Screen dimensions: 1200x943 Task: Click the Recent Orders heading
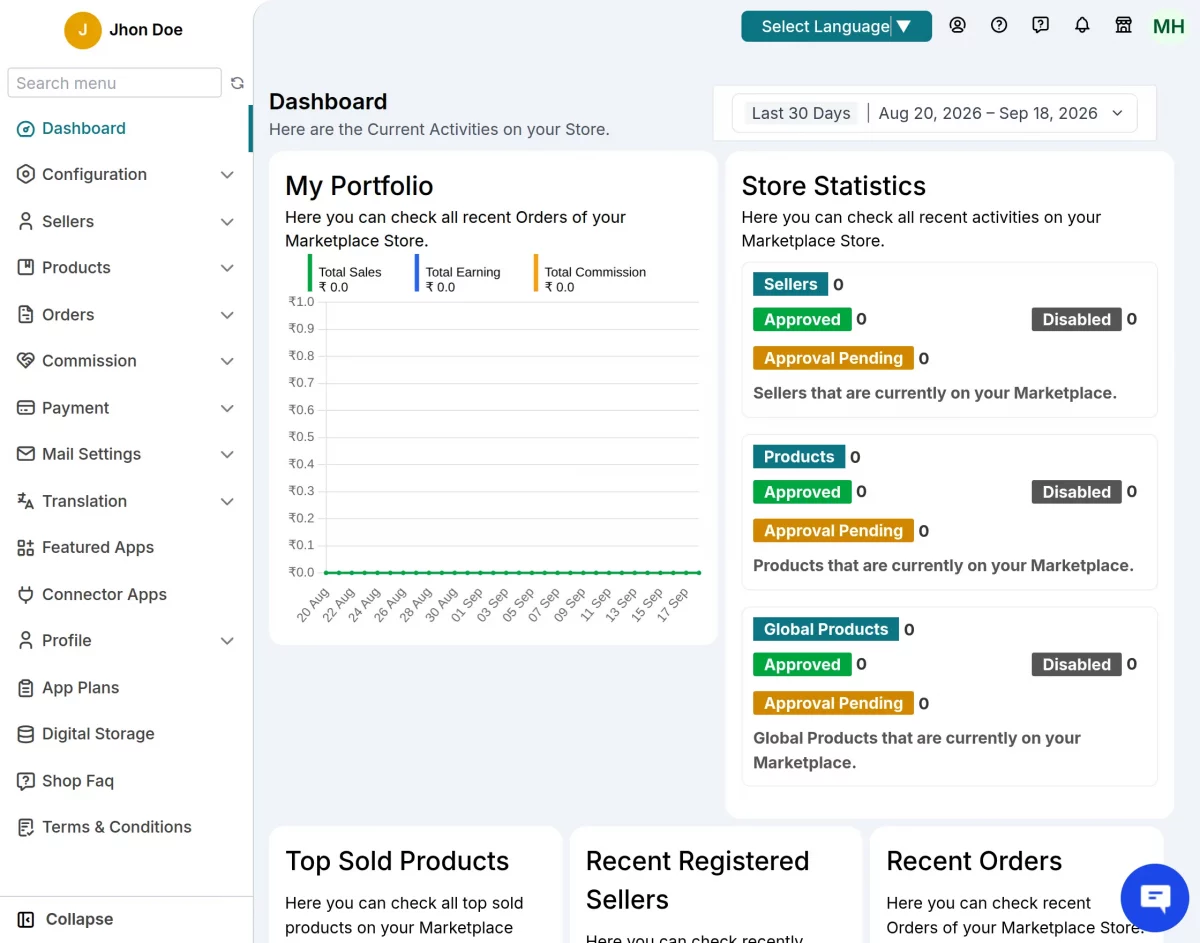974,861
